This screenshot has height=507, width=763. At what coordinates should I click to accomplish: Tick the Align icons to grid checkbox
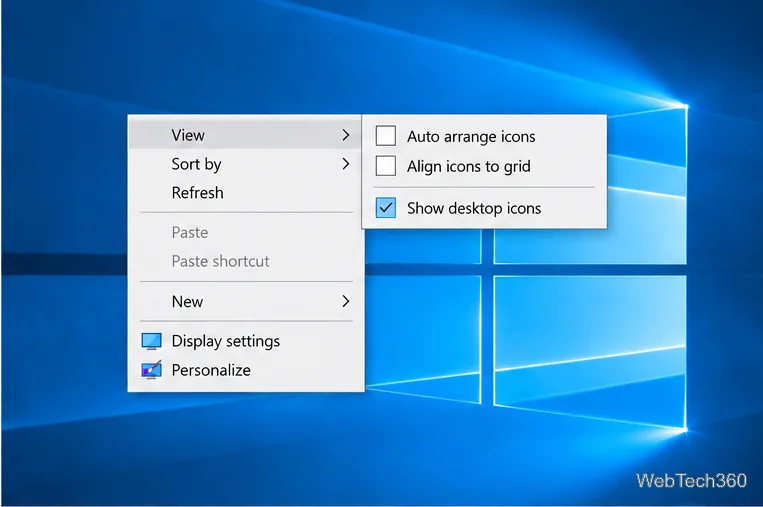[x=386, y=166]
